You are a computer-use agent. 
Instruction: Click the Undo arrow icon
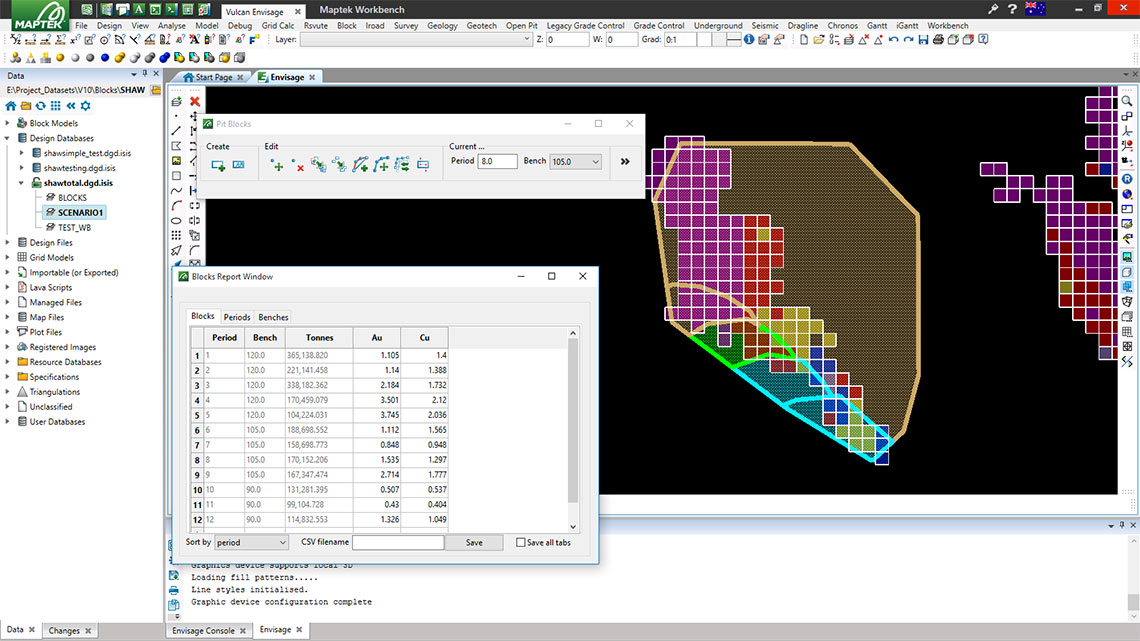[894, 40]
